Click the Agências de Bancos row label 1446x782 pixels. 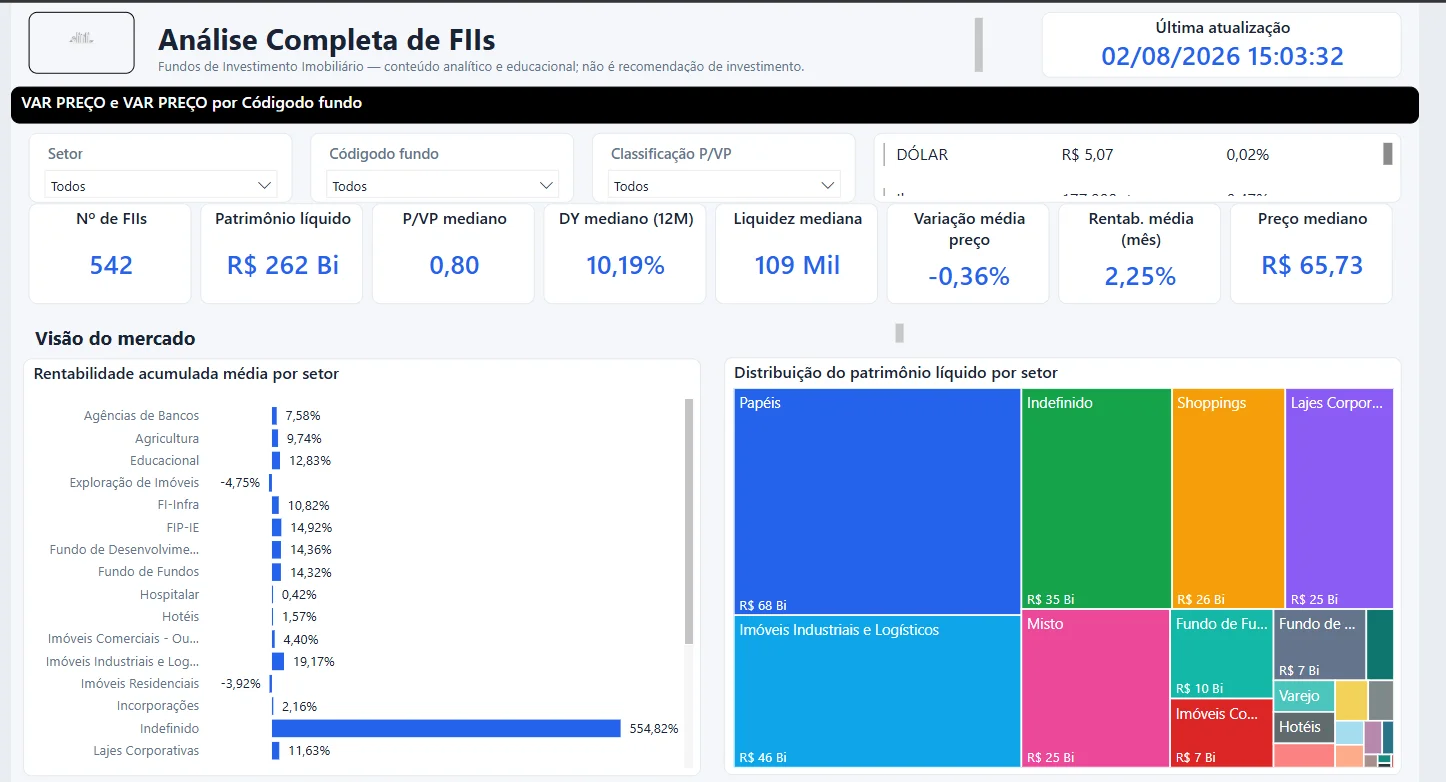click(x=141, y=416)
